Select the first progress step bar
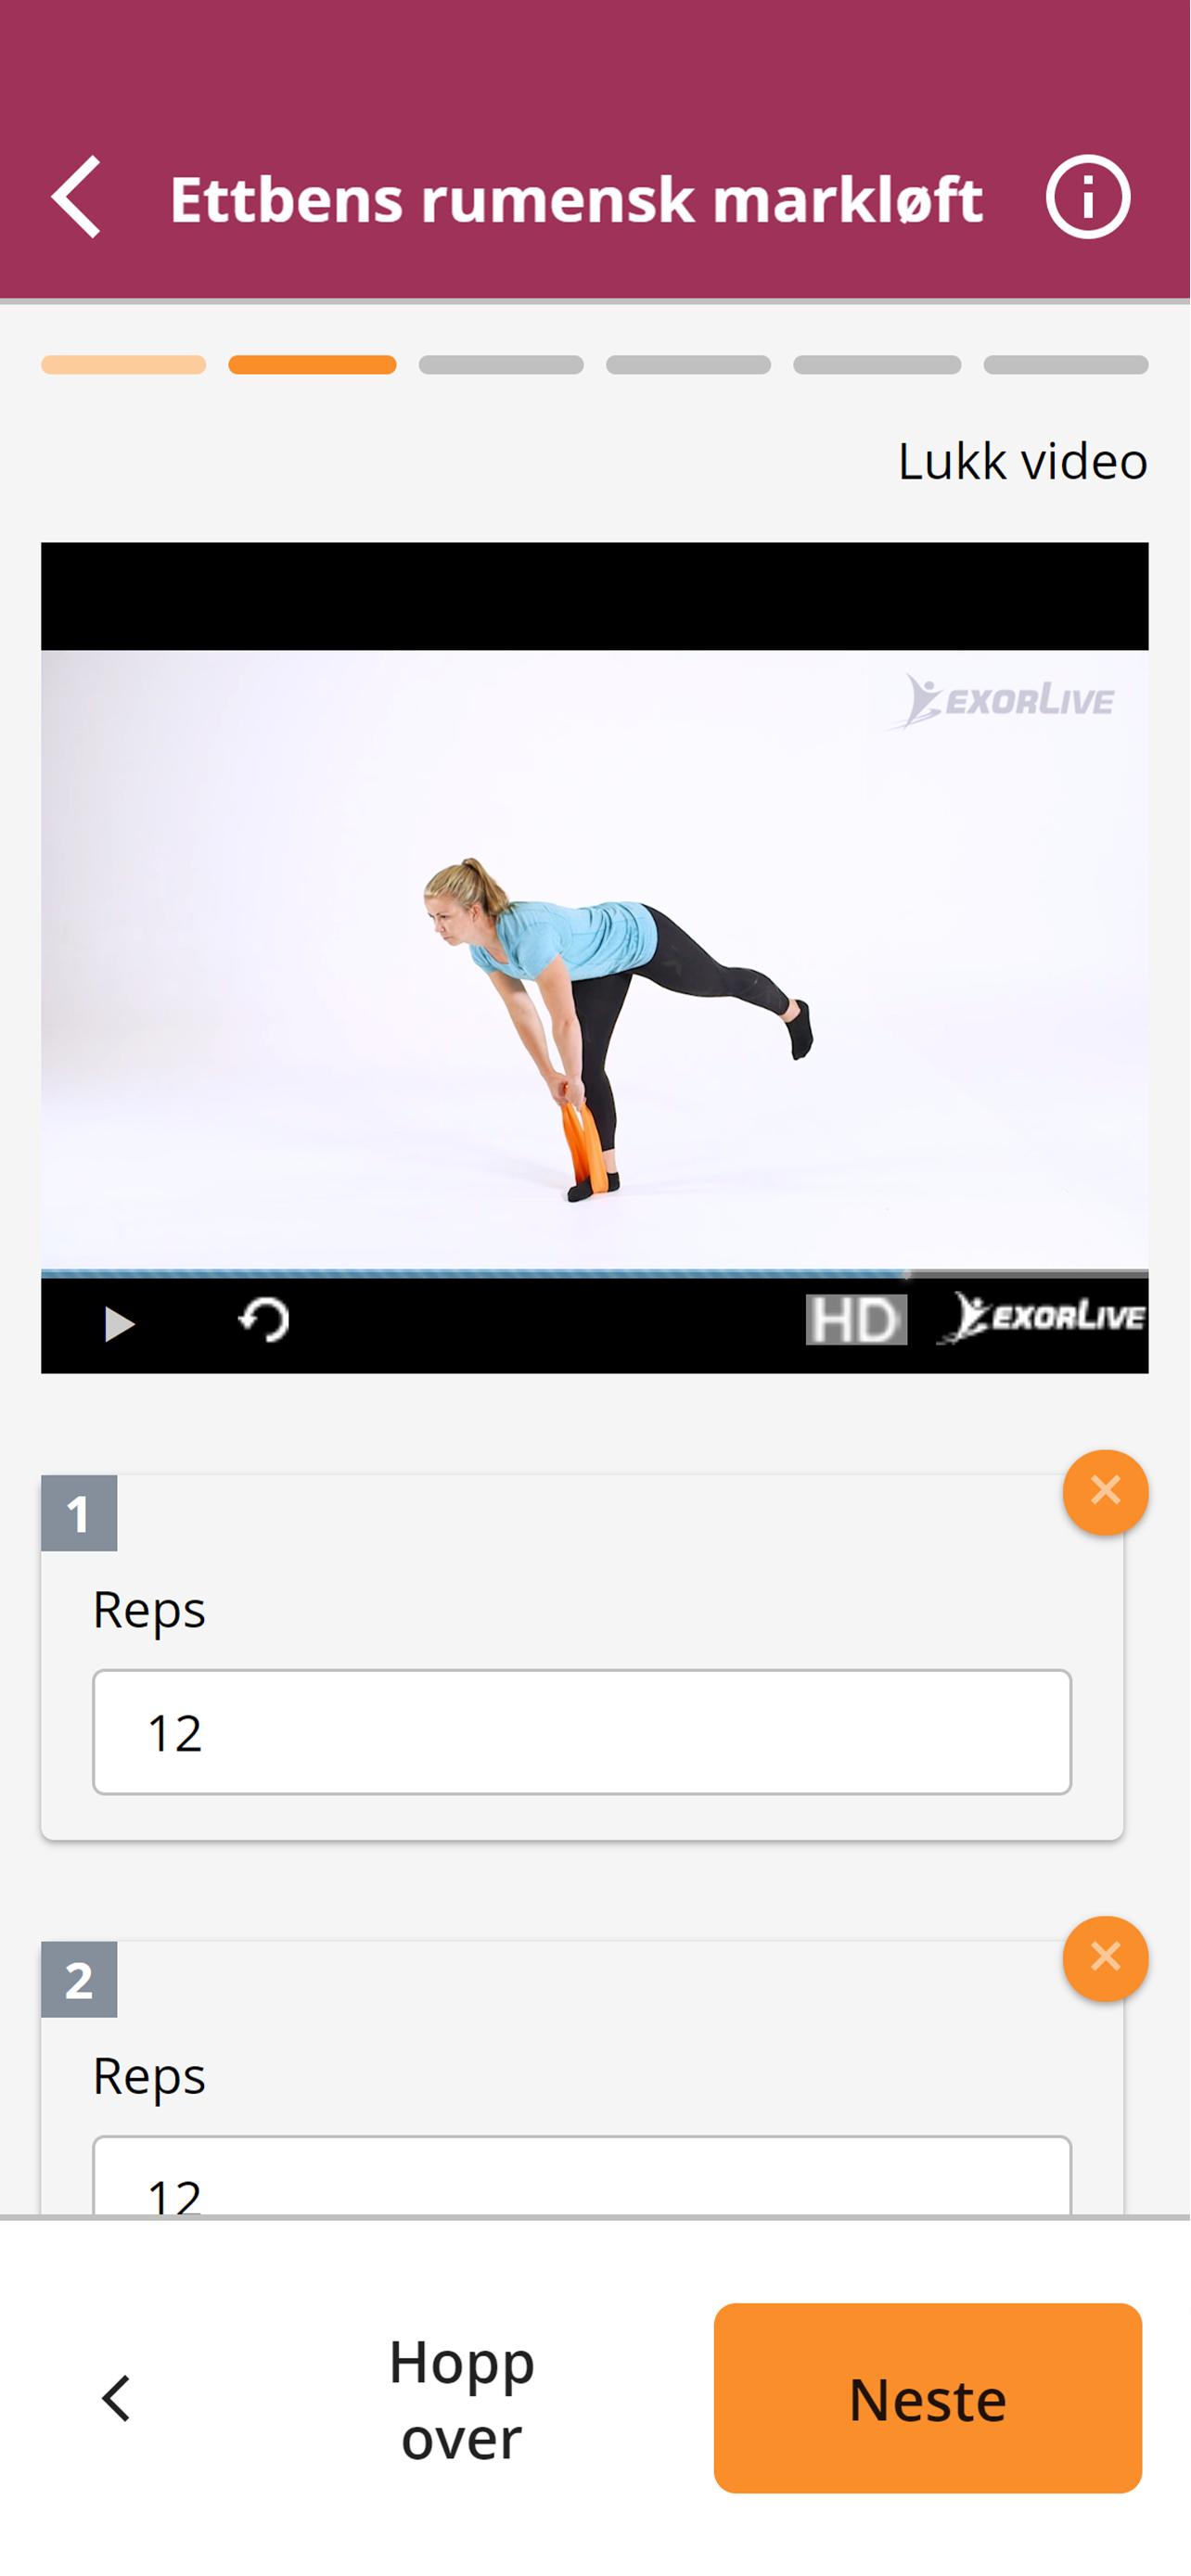 pos(123,365)
